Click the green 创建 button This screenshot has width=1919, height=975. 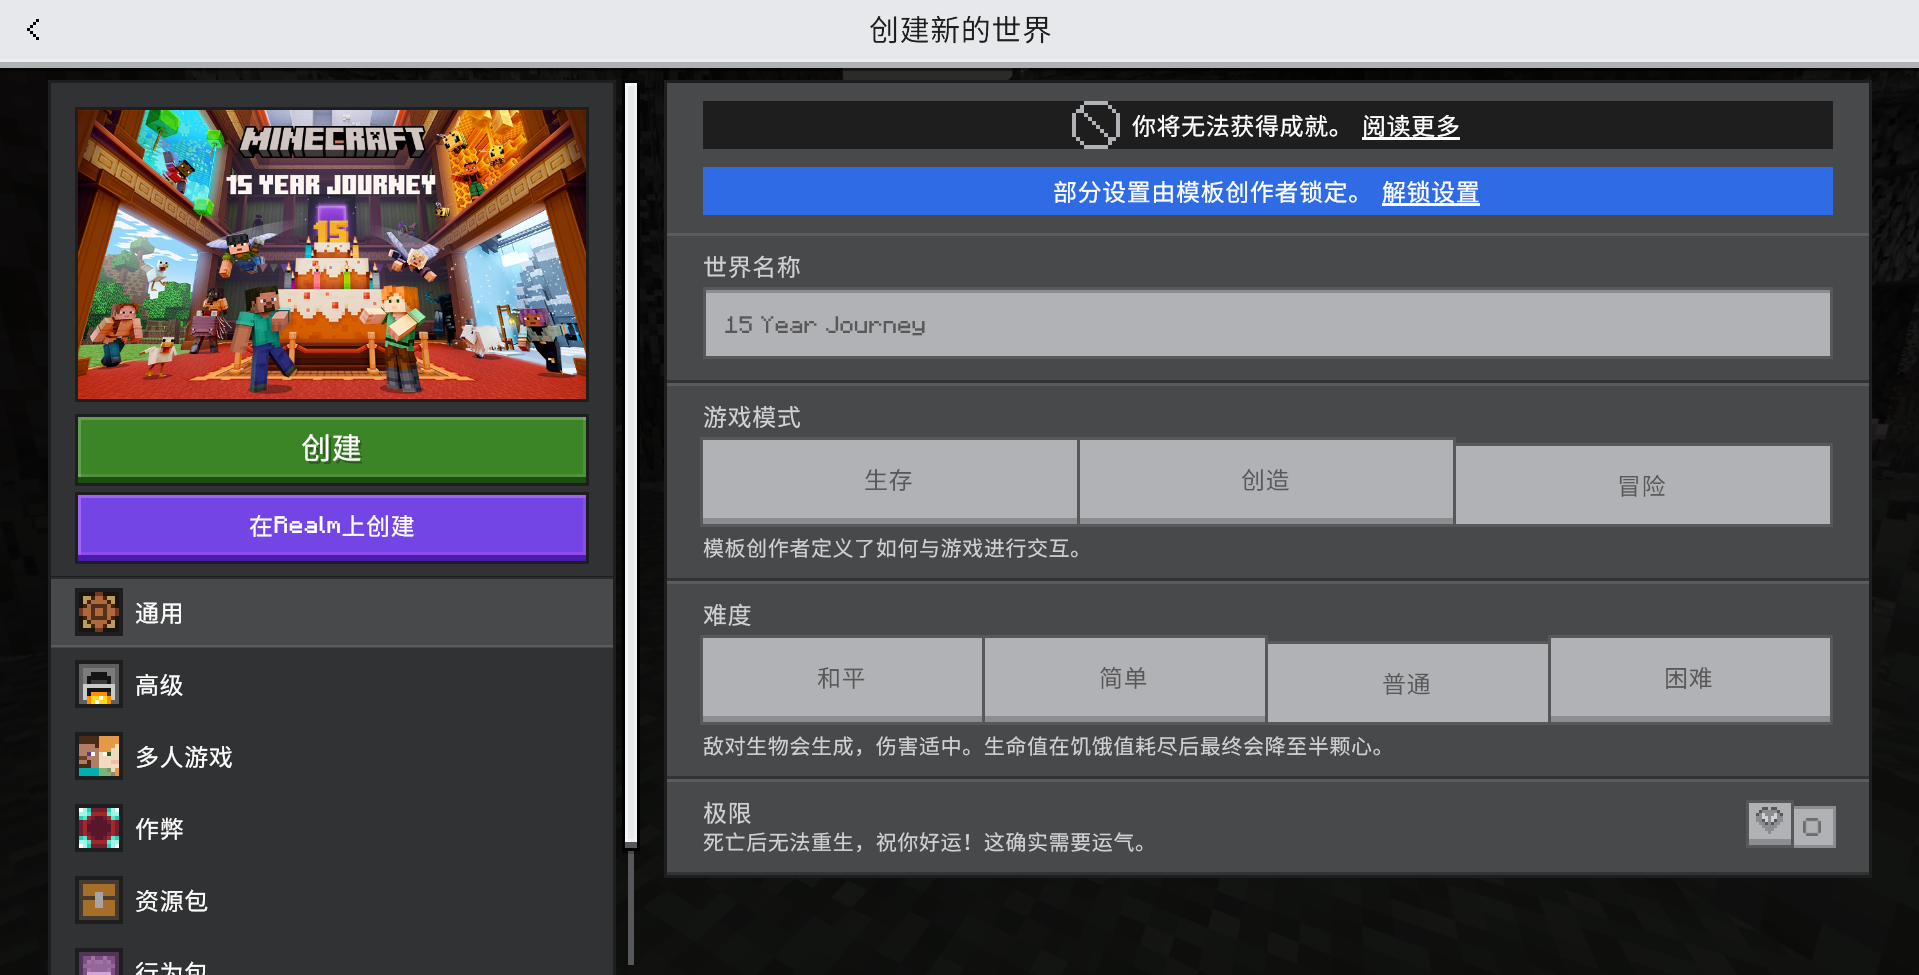(332, 449)
